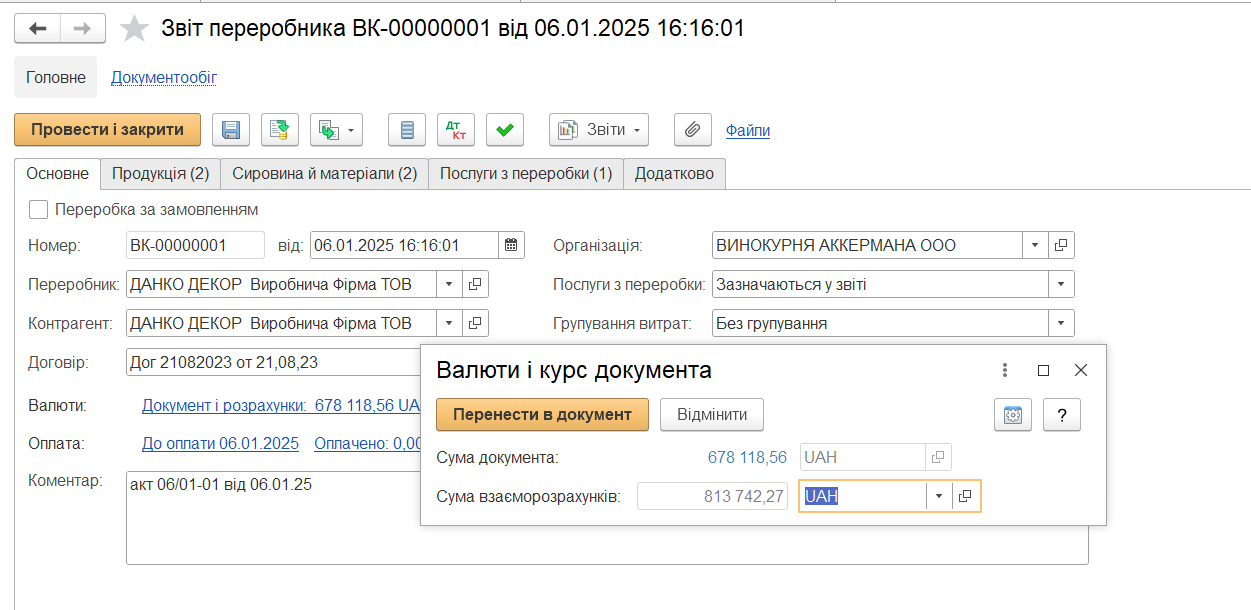Open the Послуги з переробки (1) tab
This screenshot has width=1251, height=610.
pos(526,173)
